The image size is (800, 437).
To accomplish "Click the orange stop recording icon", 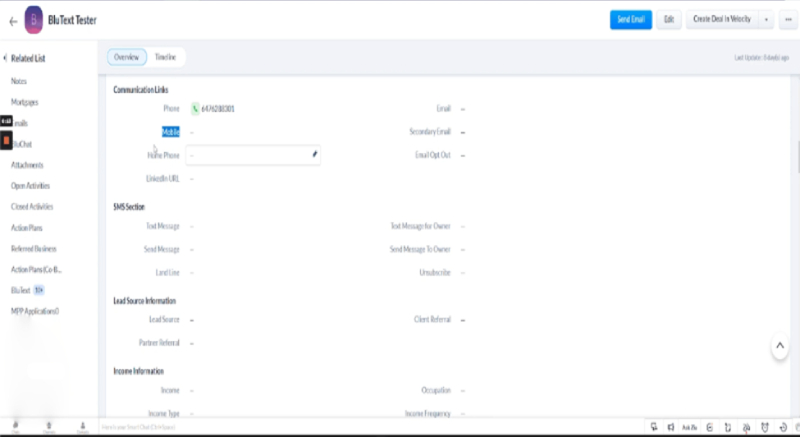I will click(6, 140).
